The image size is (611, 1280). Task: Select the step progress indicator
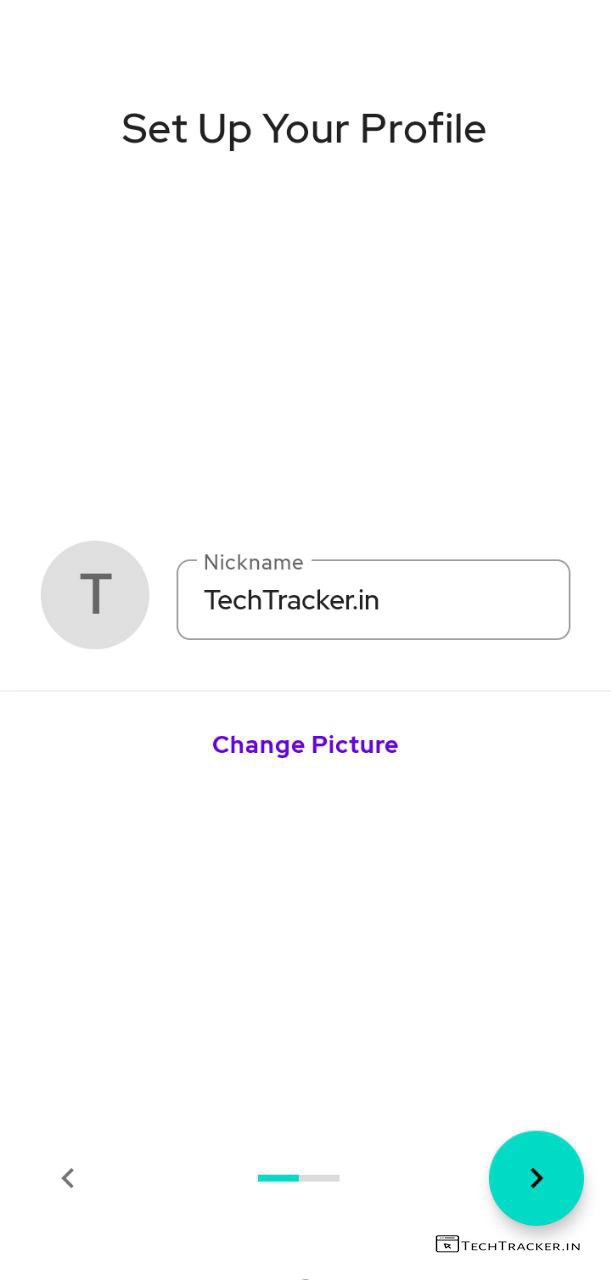coord(298,1178)
